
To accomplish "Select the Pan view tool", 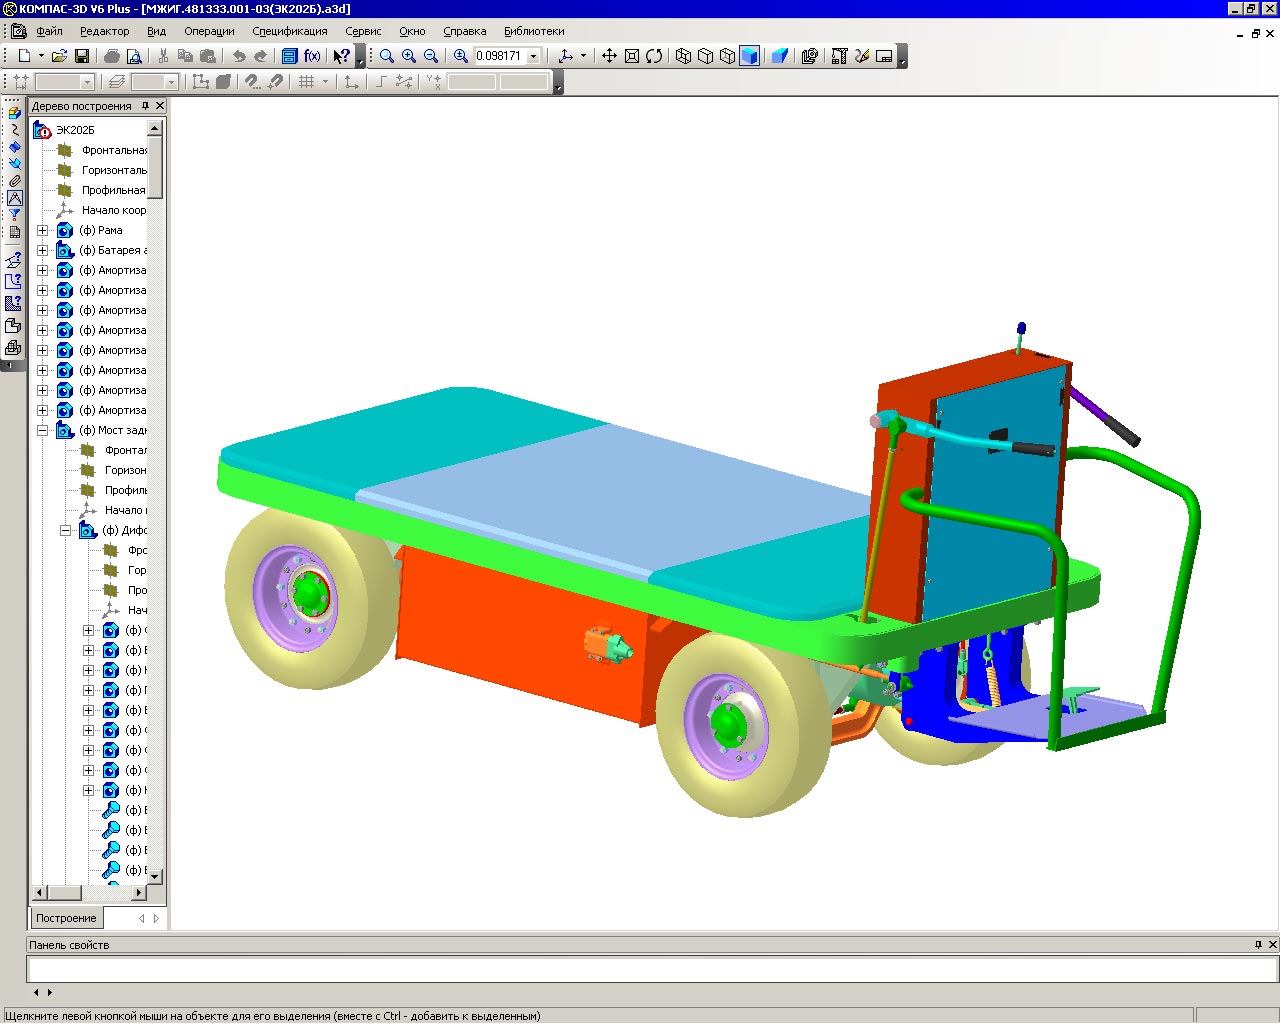I will [609, 56].
